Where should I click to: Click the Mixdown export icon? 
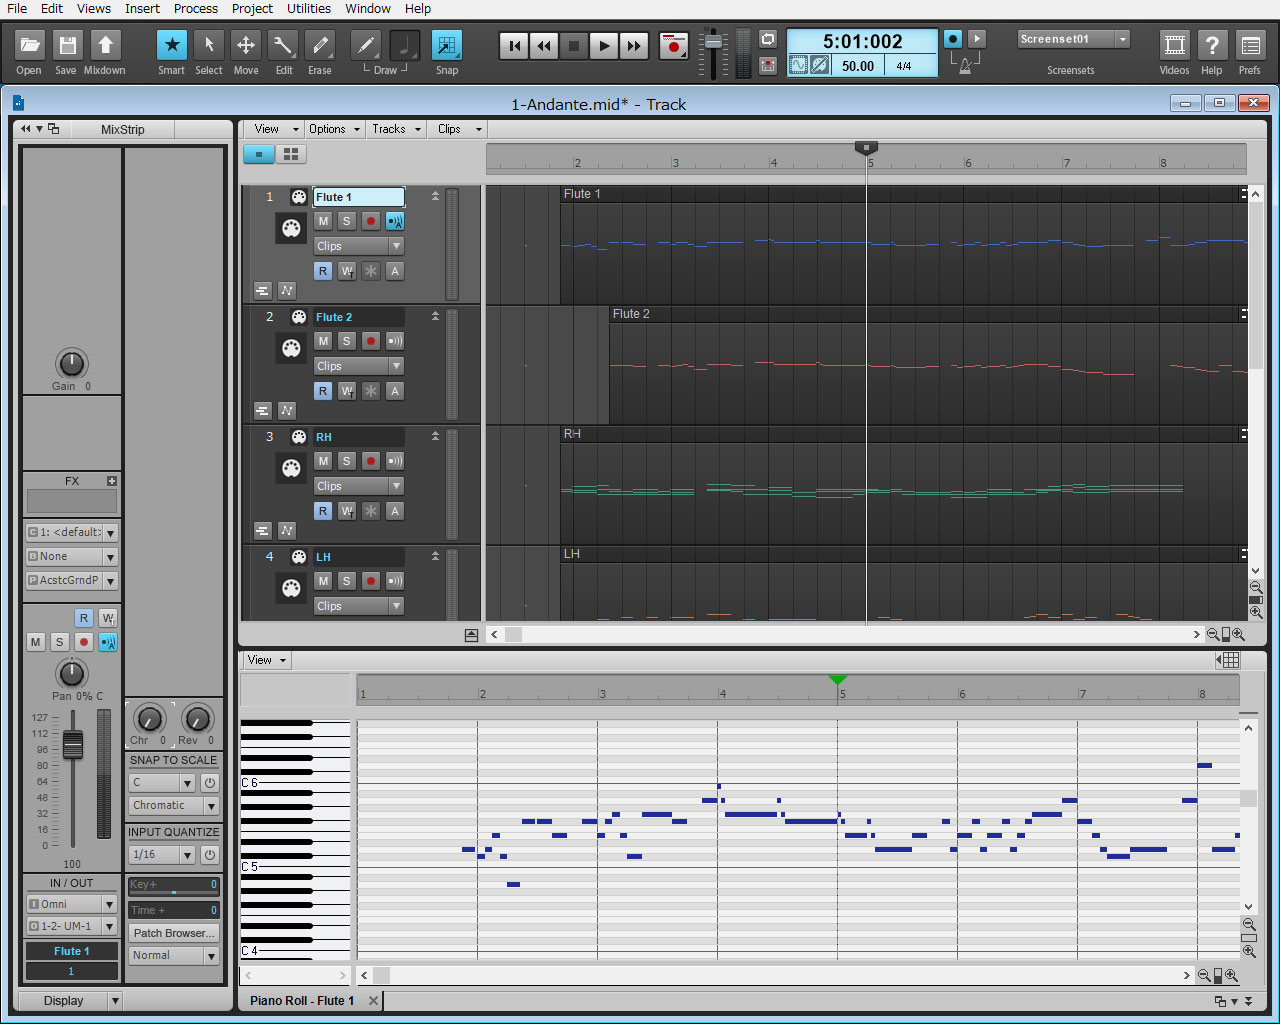[x=105, y=46]
